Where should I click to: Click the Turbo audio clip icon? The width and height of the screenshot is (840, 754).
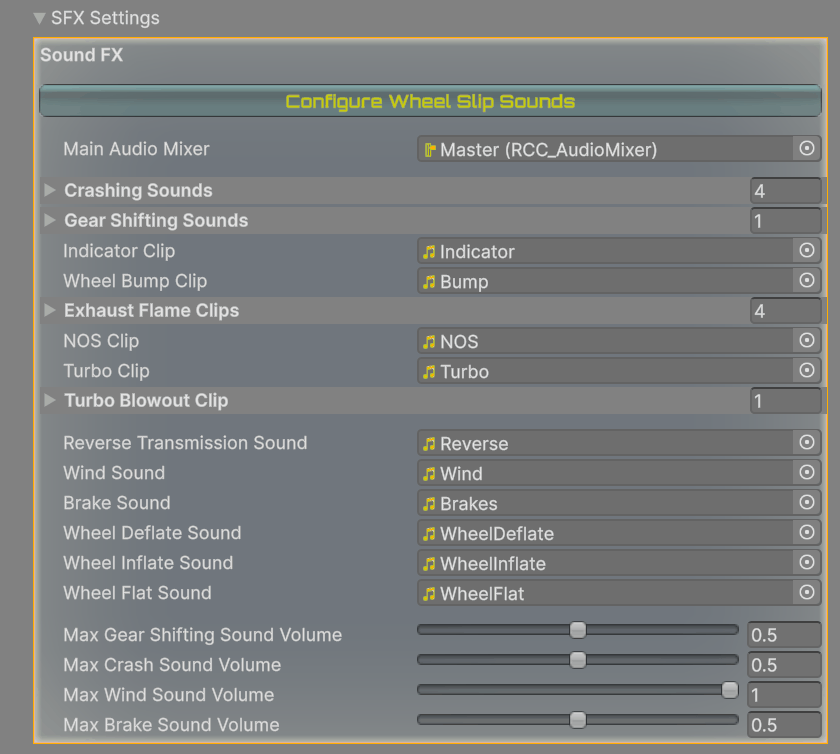point(429,372)
